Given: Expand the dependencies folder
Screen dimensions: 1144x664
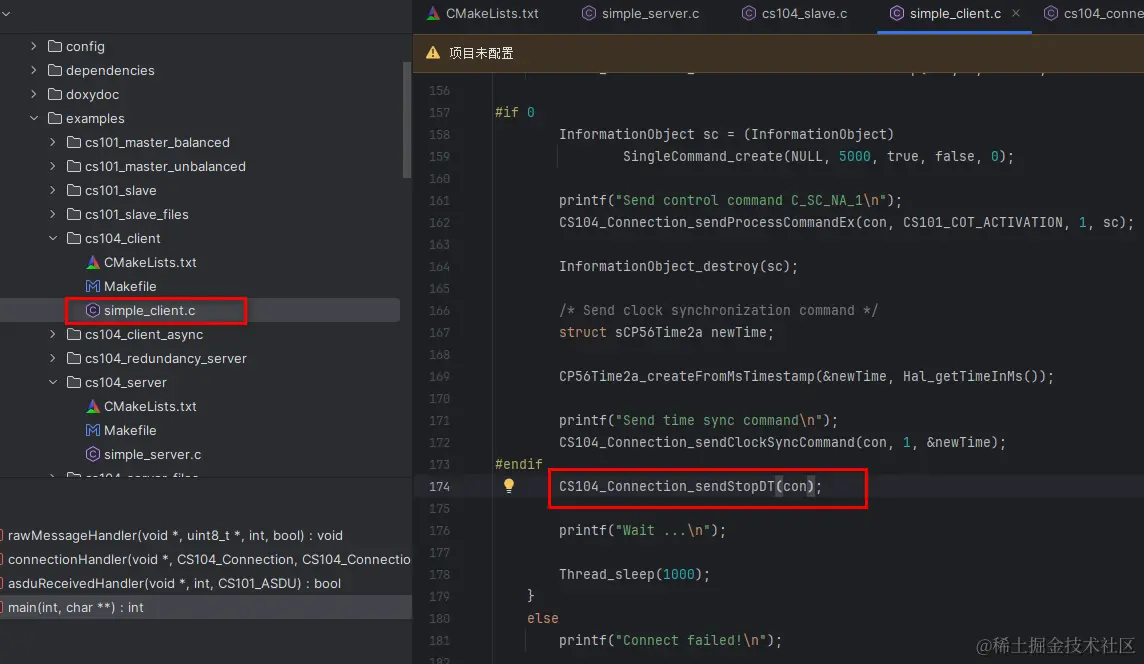Looking at the screenshot, I should coord(34,70).
